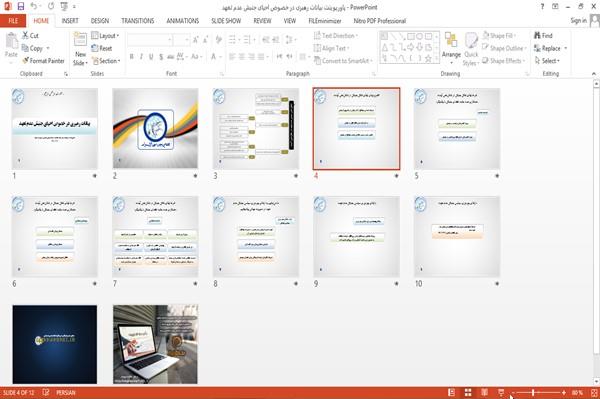Open the Find tool
Viewport: 600px width, 399px height.
click(x=543, y=36)
